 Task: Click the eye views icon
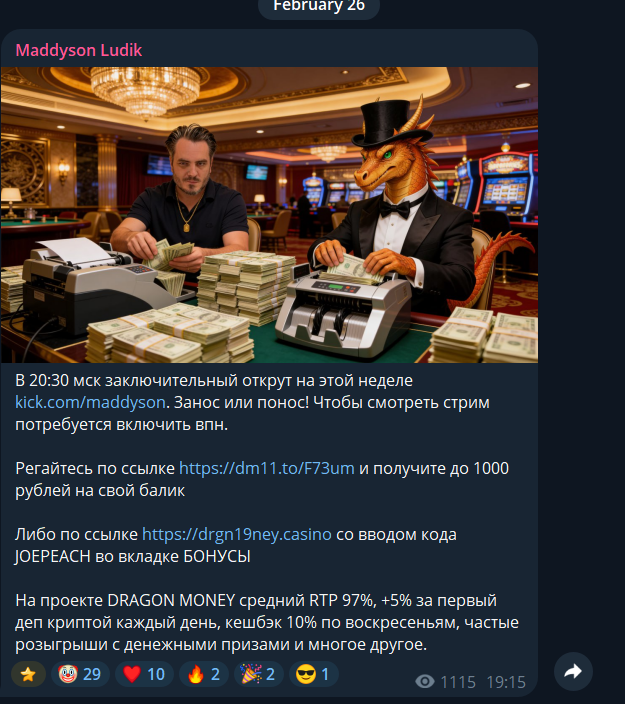pyautogui.click(x=425, y=682)
